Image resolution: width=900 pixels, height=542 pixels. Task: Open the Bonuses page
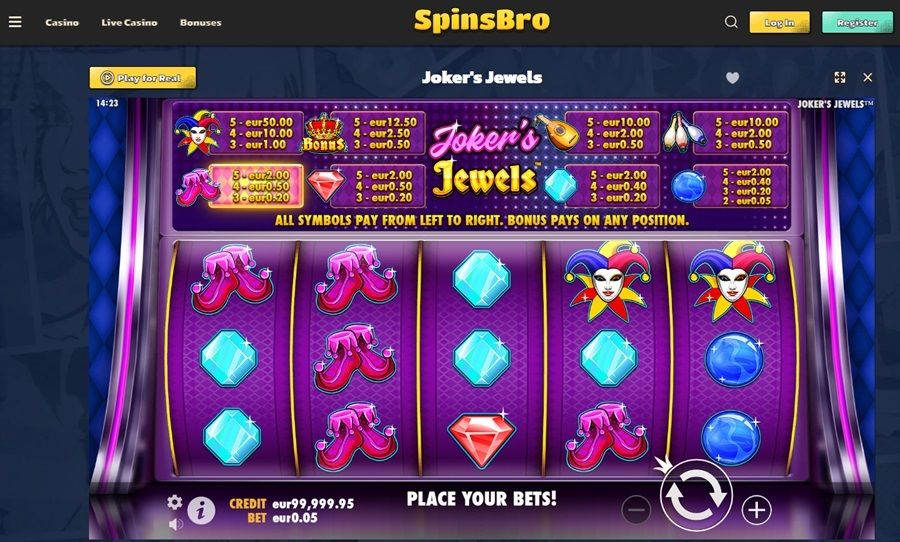click(200, 22)
